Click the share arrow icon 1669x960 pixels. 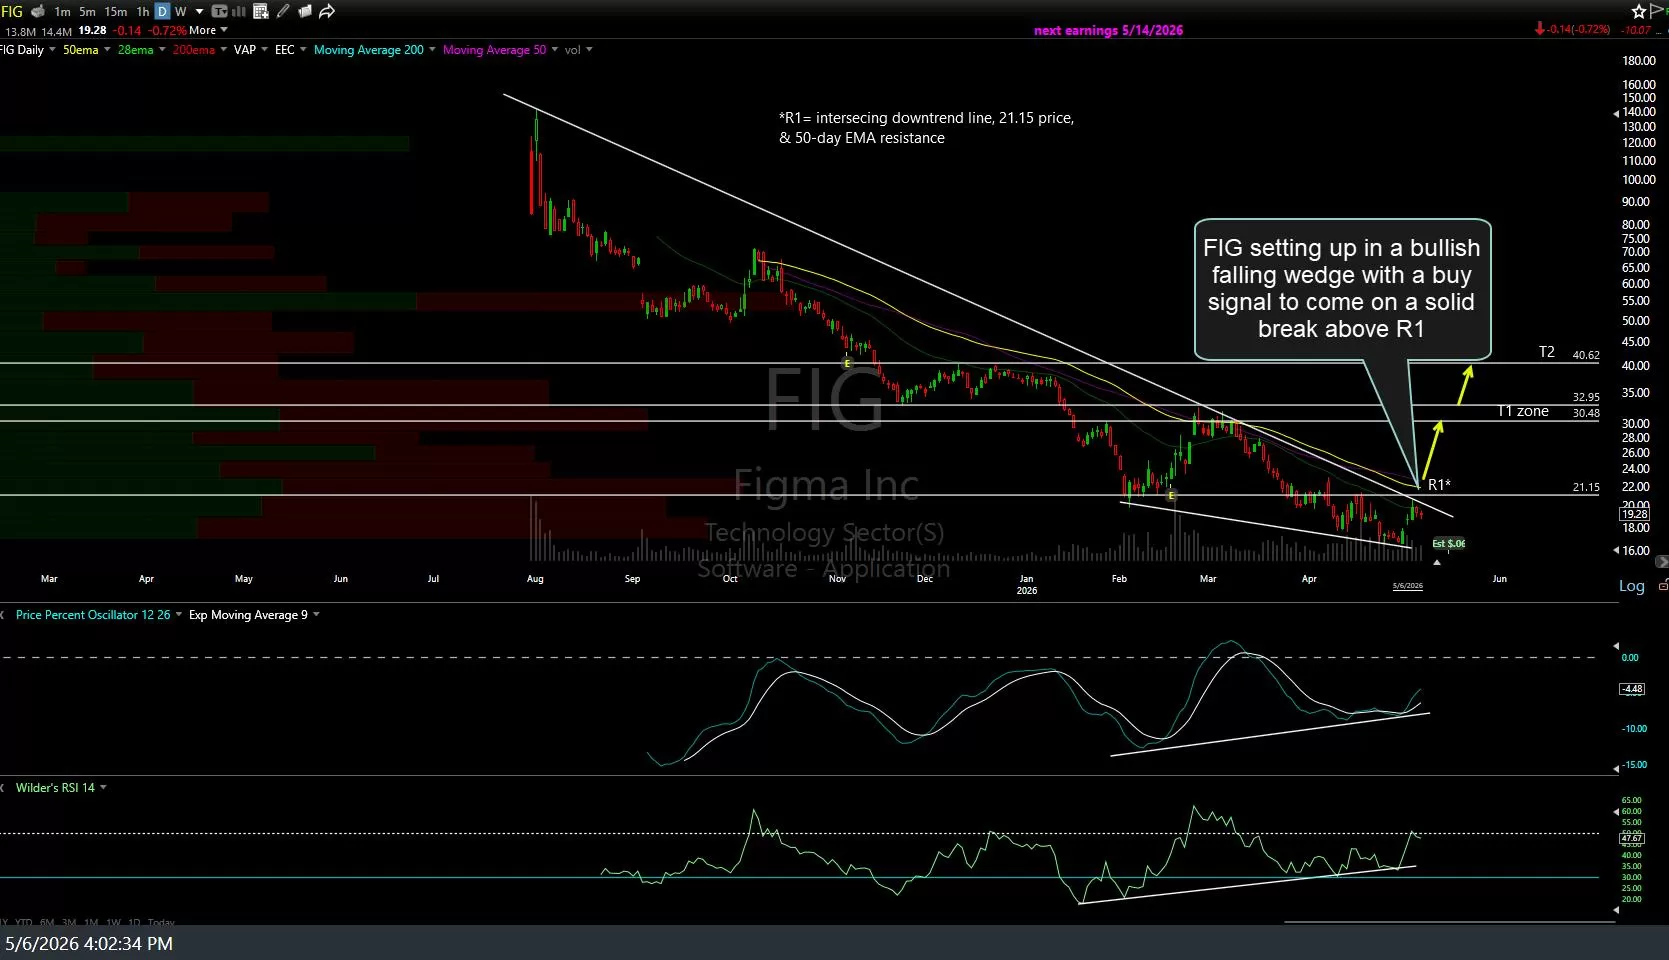click(326, 12)
